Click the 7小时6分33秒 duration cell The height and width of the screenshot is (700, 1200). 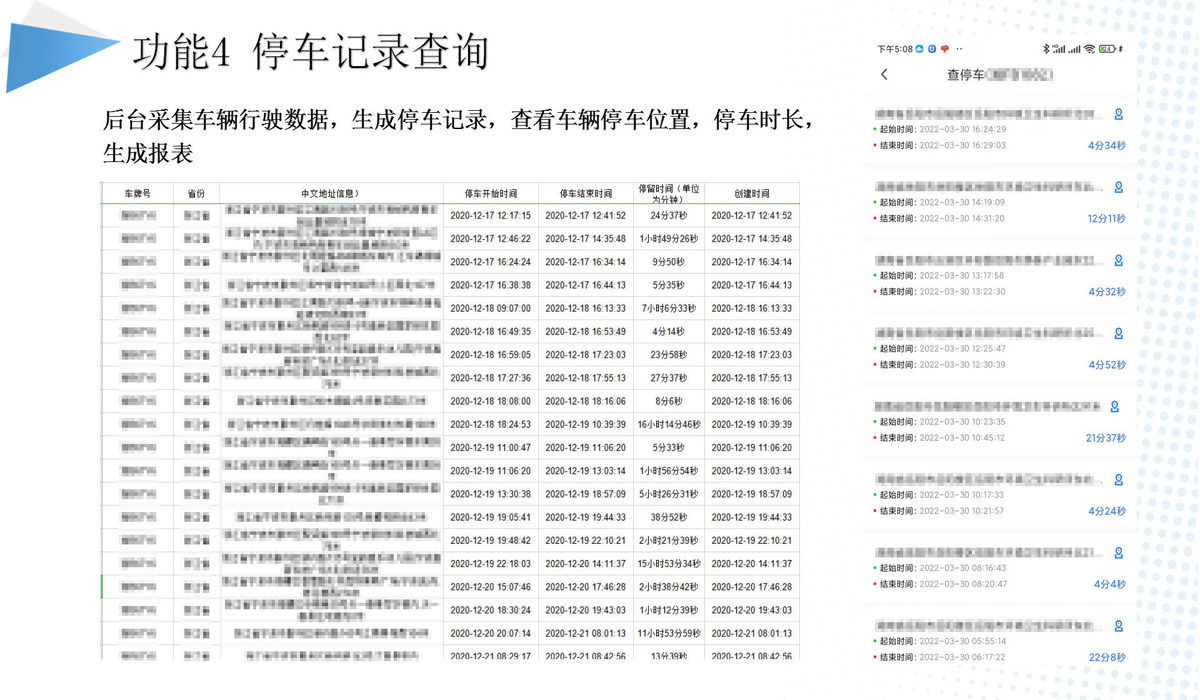point(668,309)
